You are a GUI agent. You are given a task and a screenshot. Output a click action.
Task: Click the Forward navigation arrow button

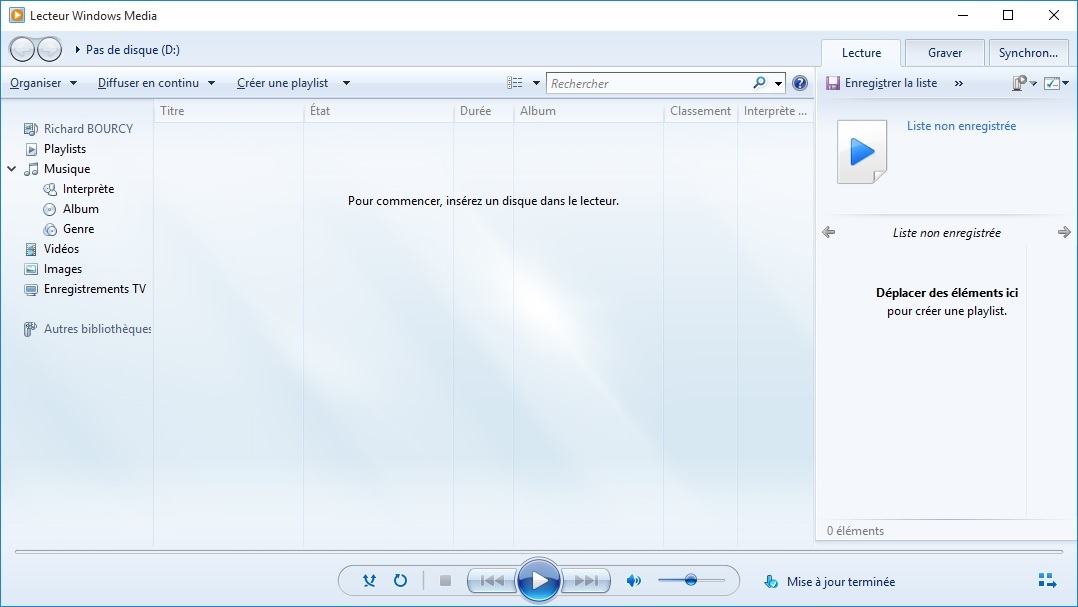click(50, 49)
